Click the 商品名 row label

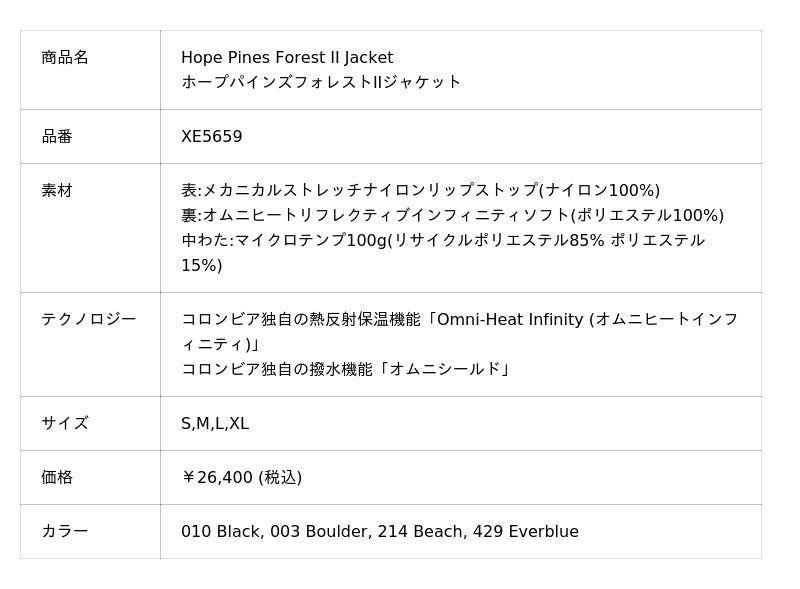(x=65, y=58)
